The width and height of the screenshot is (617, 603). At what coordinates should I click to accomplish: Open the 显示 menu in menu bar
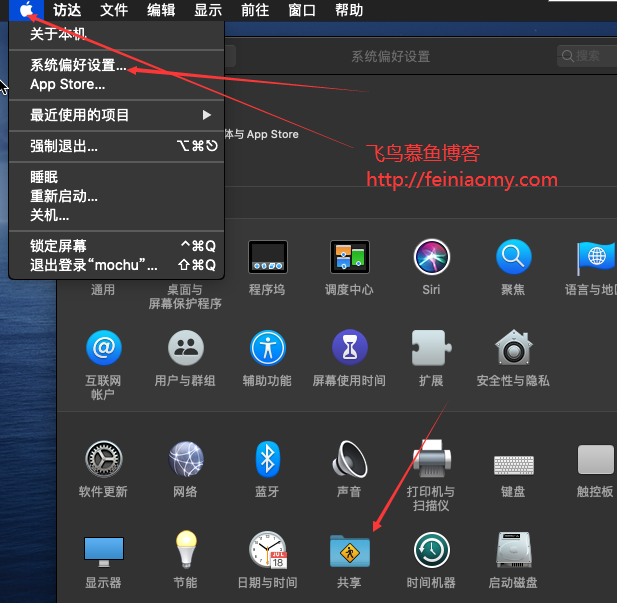pyautogui.click(x=208, y=10)
